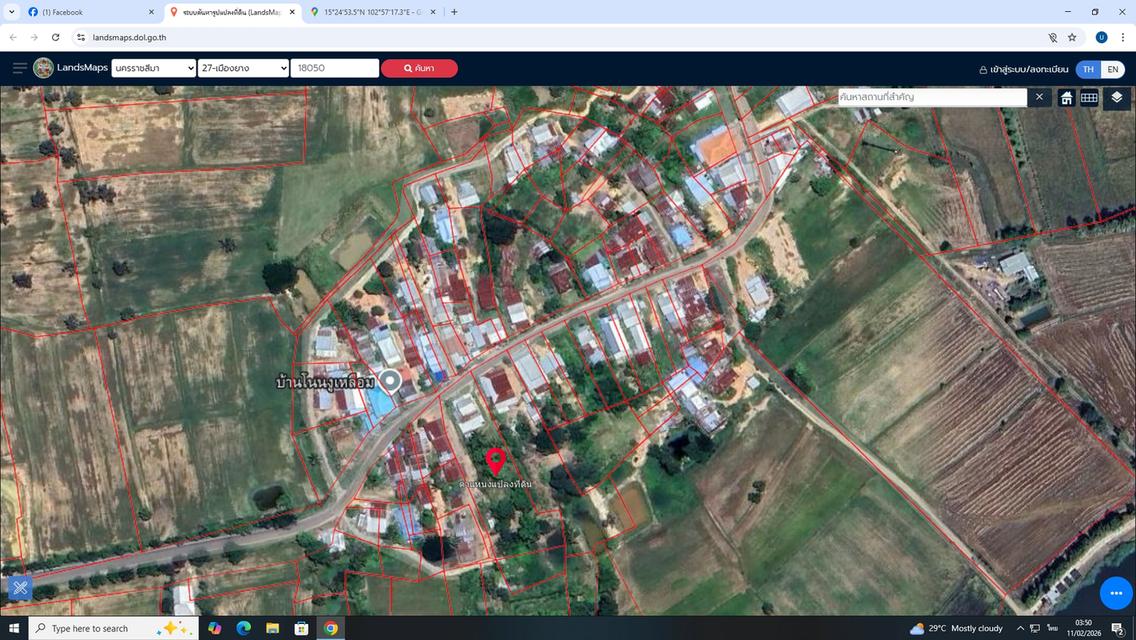Open the เข้าสู่ระบบ/ลงทะเบียน login link
Viewport: 1136px width, 640px height.
[1030, 69]
